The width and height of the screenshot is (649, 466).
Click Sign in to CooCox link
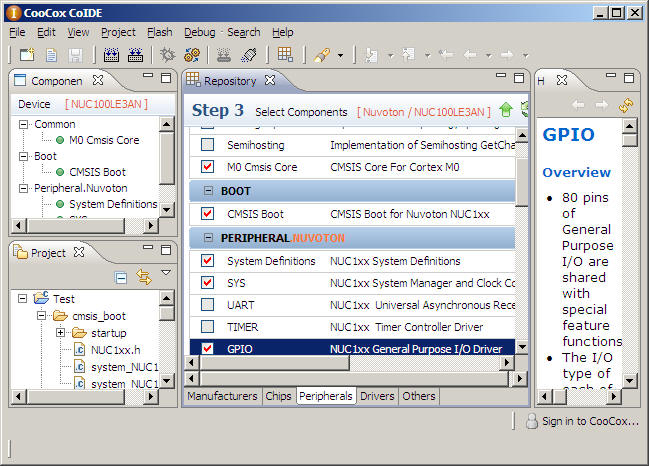pyautogui.click(x=589, y=421)
